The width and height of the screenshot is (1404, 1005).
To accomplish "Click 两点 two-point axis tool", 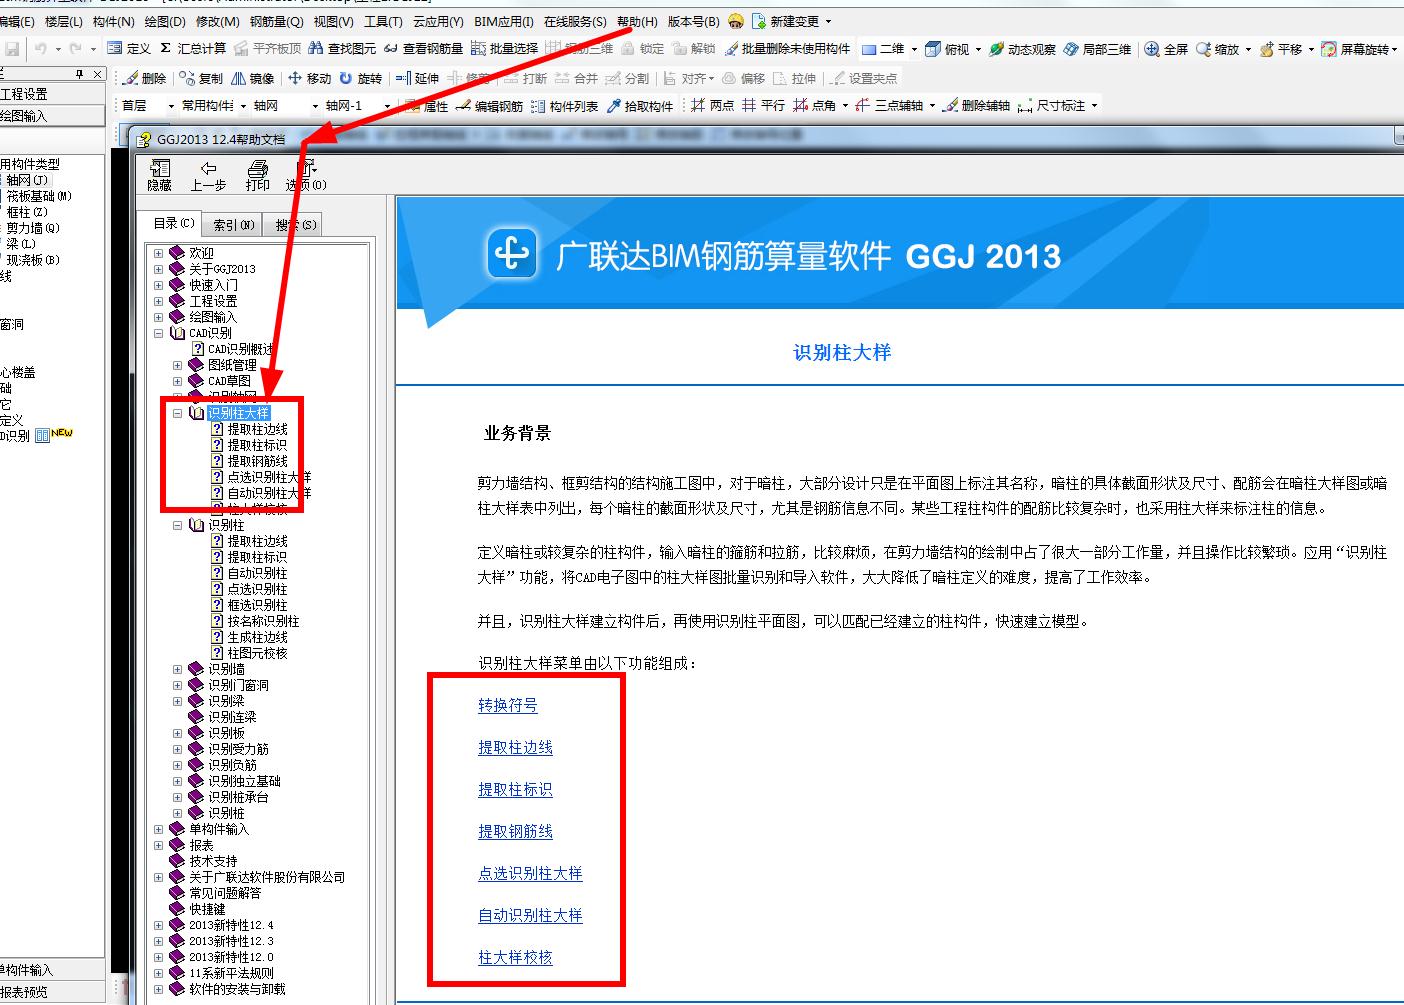I will coord(712,105).
